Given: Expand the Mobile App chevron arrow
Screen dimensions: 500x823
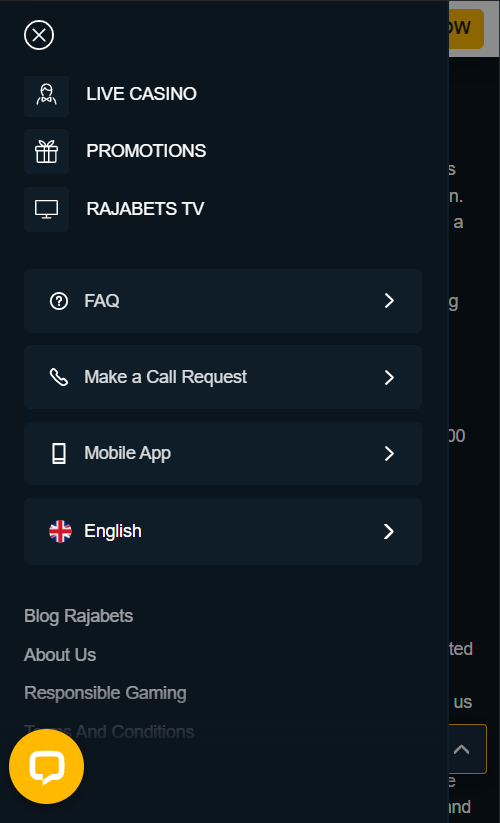Looking at the screenshot, I should pos(389,453).
